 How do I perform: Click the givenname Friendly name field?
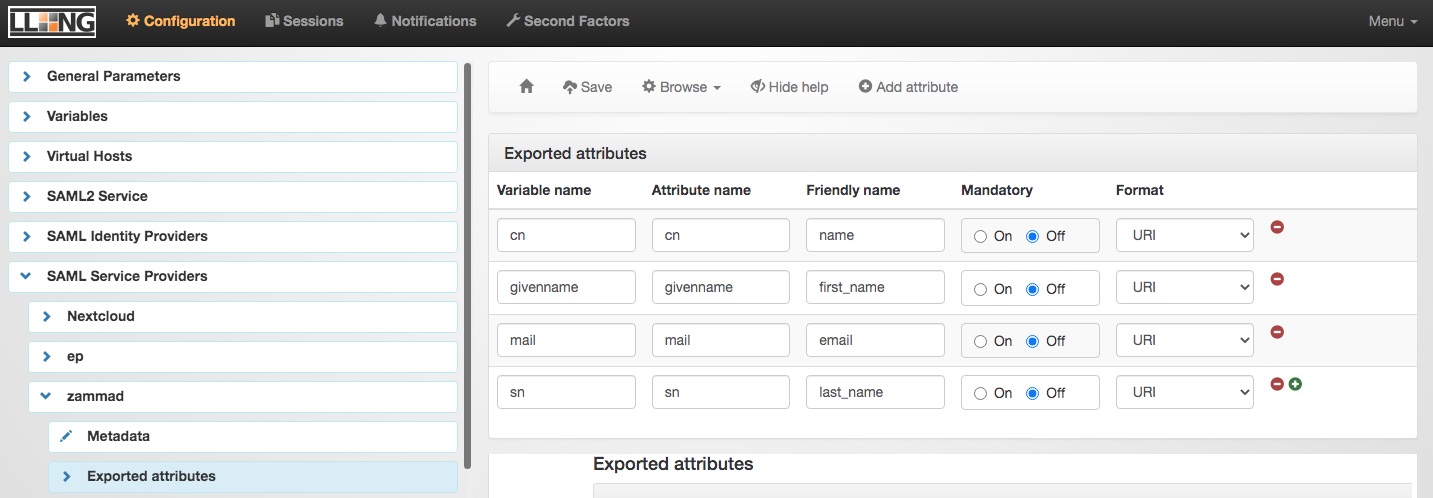pyautogui.click(x=875, y=287)
